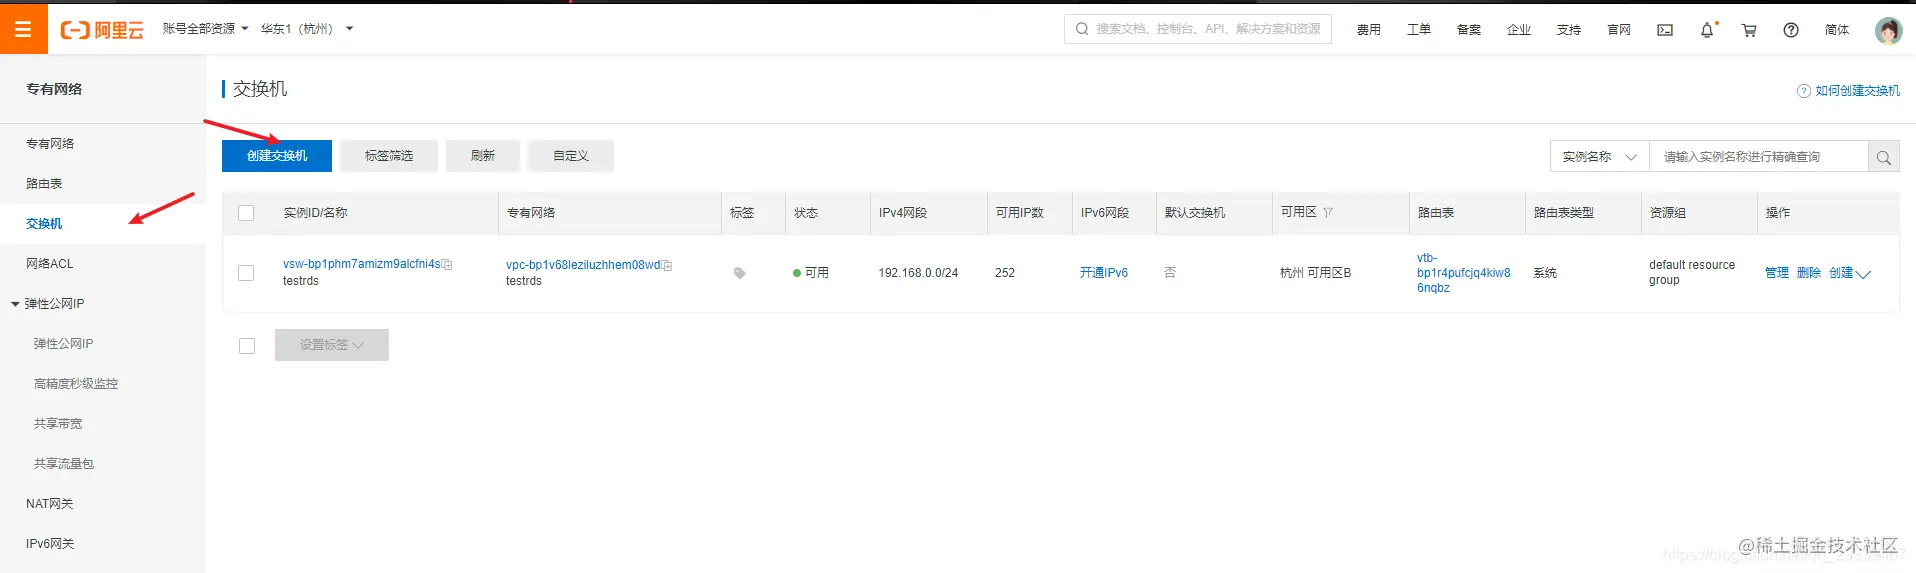Viewport: 1916px width, 573px height.
Task: Click the help icon next to 如何创建交换机
Action: tap(1804, 91)
